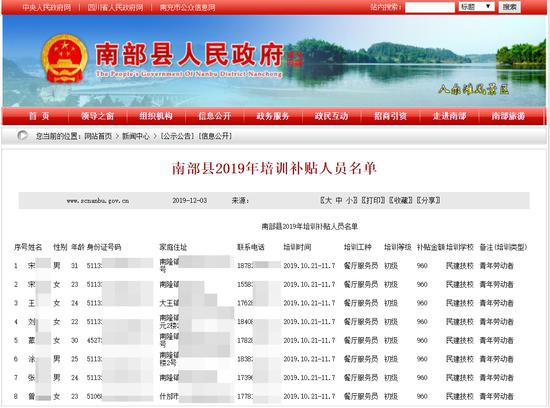Click 新闻中心 in breadcrumb trail
Screen dimensions: 550x408
pos(136,136)
